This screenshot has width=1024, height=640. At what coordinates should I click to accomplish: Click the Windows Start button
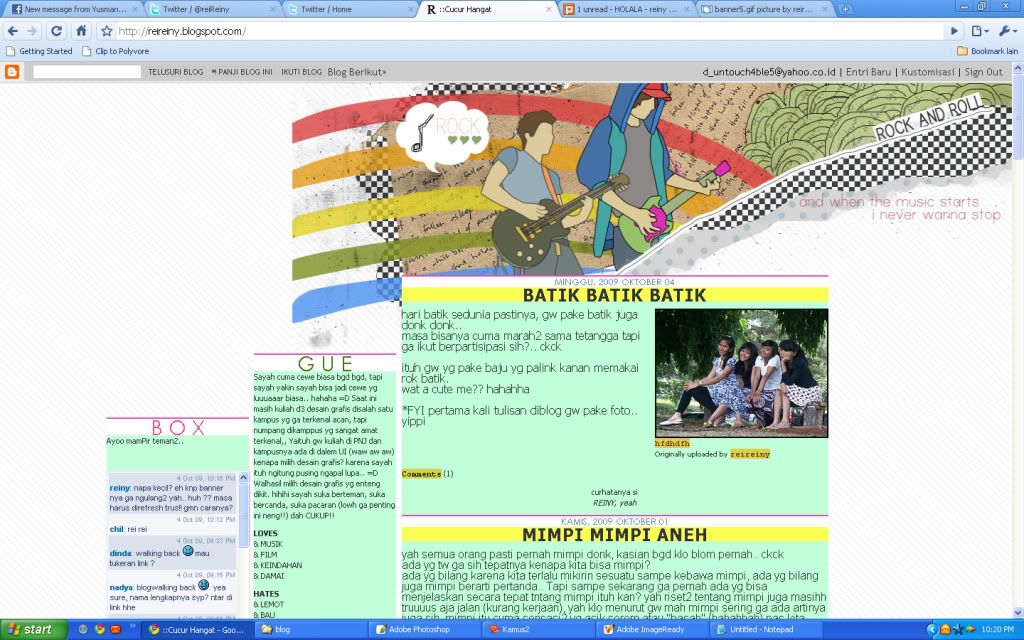pos(30,629)
